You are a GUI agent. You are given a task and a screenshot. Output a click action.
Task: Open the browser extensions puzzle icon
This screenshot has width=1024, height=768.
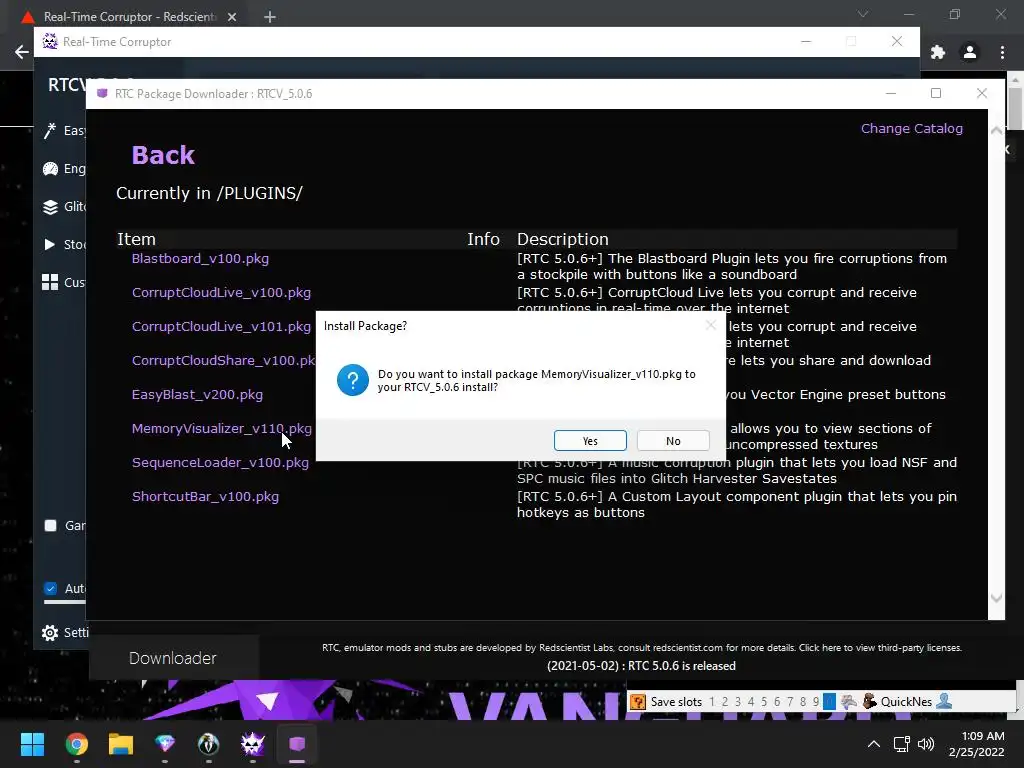(938, 52)
